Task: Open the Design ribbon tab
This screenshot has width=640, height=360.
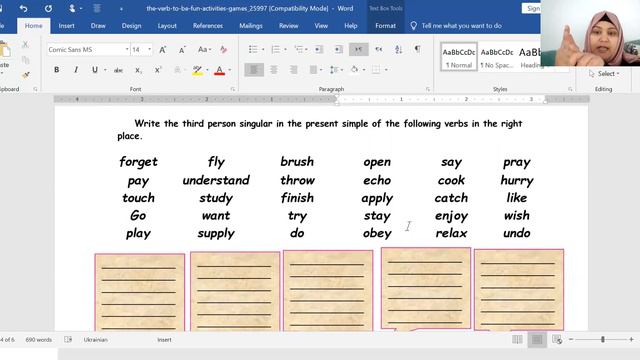Action: [x=131, y=26]
